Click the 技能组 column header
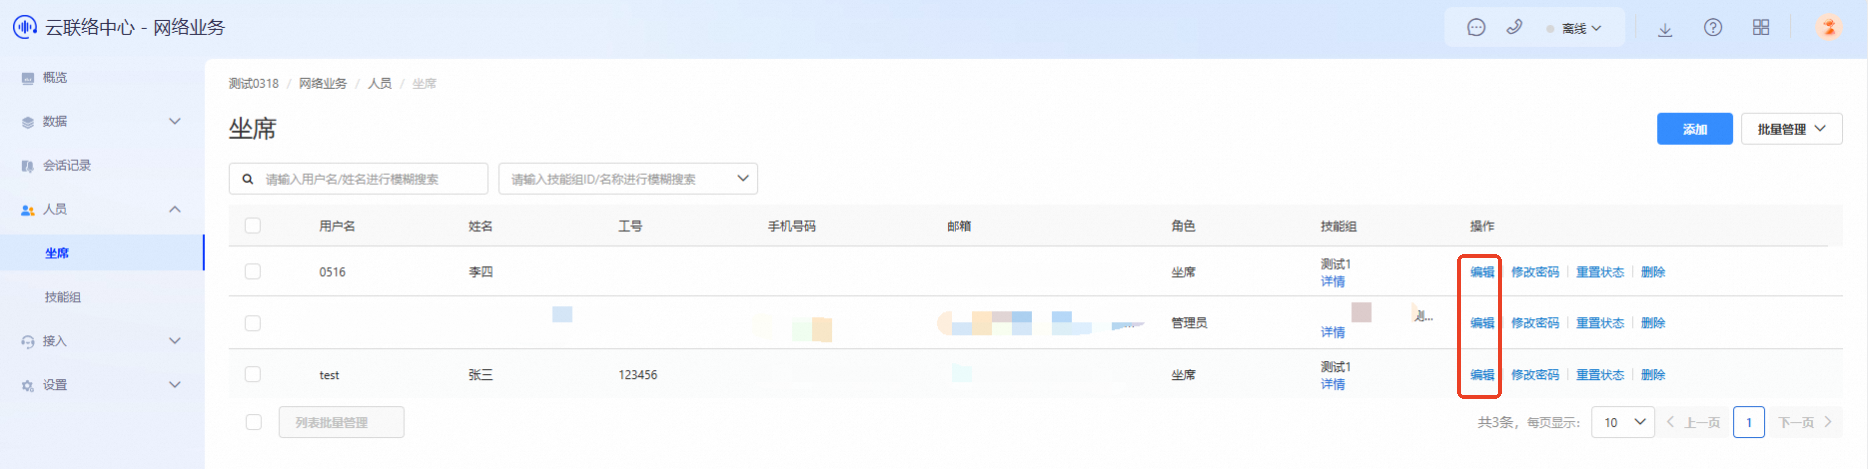The width and height of the screenshot is (1868, 469). point(1339,226)
